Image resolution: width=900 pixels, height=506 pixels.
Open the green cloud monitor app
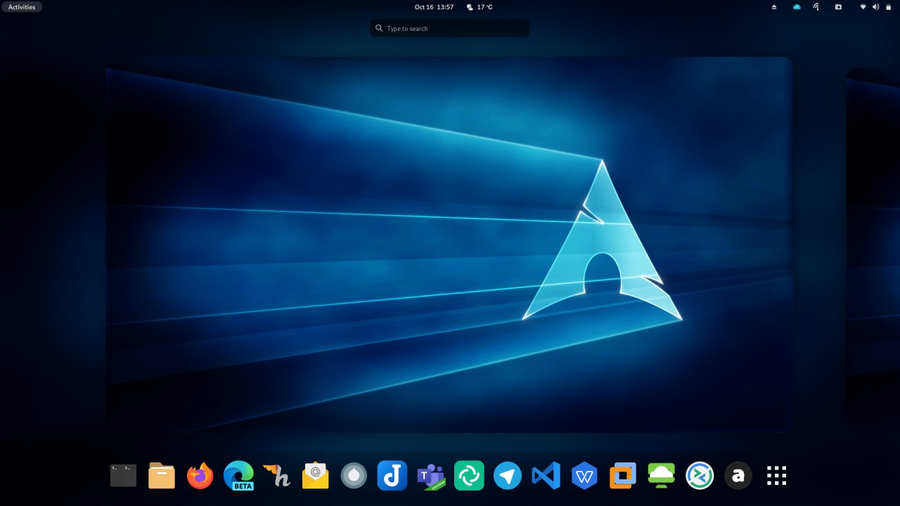coord(661,476)
